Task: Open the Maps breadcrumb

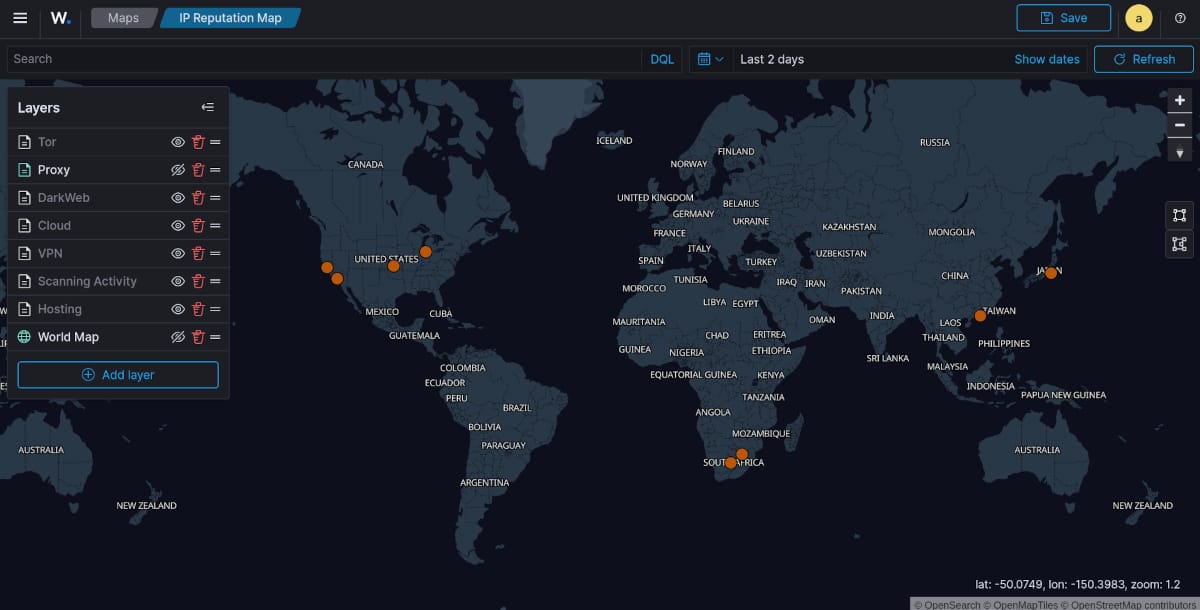Action: click(123, 18)
